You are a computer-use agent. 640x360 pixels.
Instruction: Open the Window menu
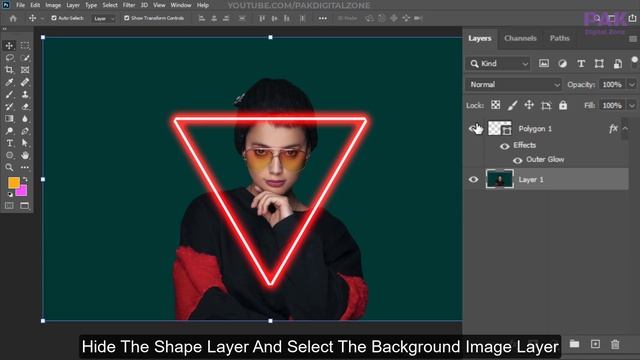click(181, 5)
